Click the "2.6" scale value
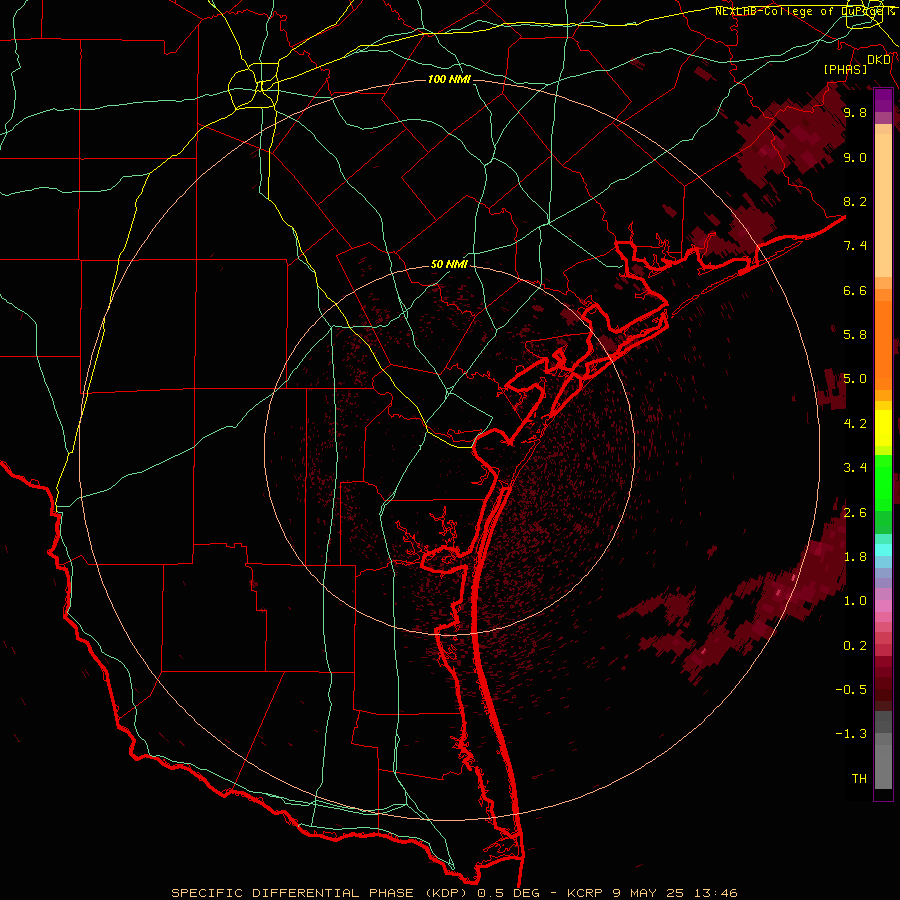 coord(855,513)
